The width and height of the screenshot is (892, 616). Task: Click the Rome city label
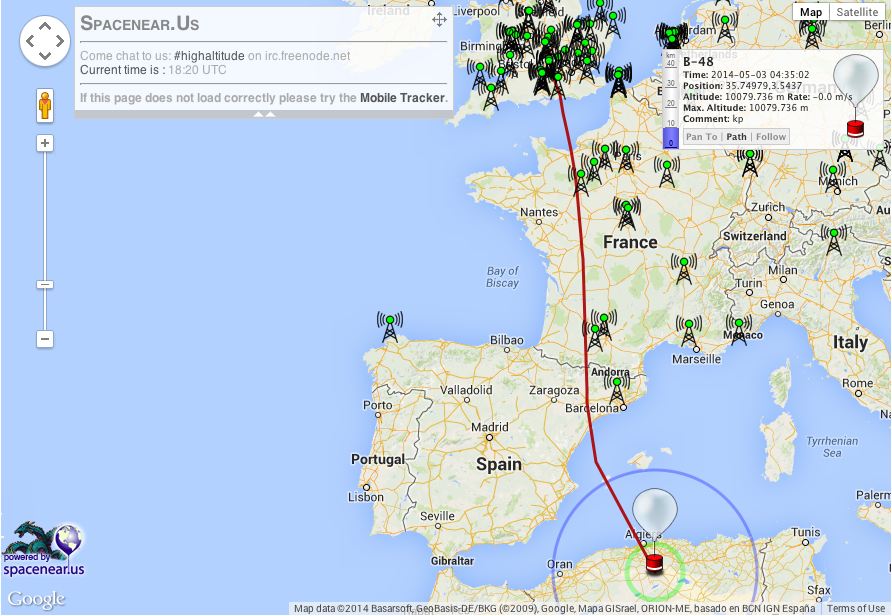coord(857,383)
